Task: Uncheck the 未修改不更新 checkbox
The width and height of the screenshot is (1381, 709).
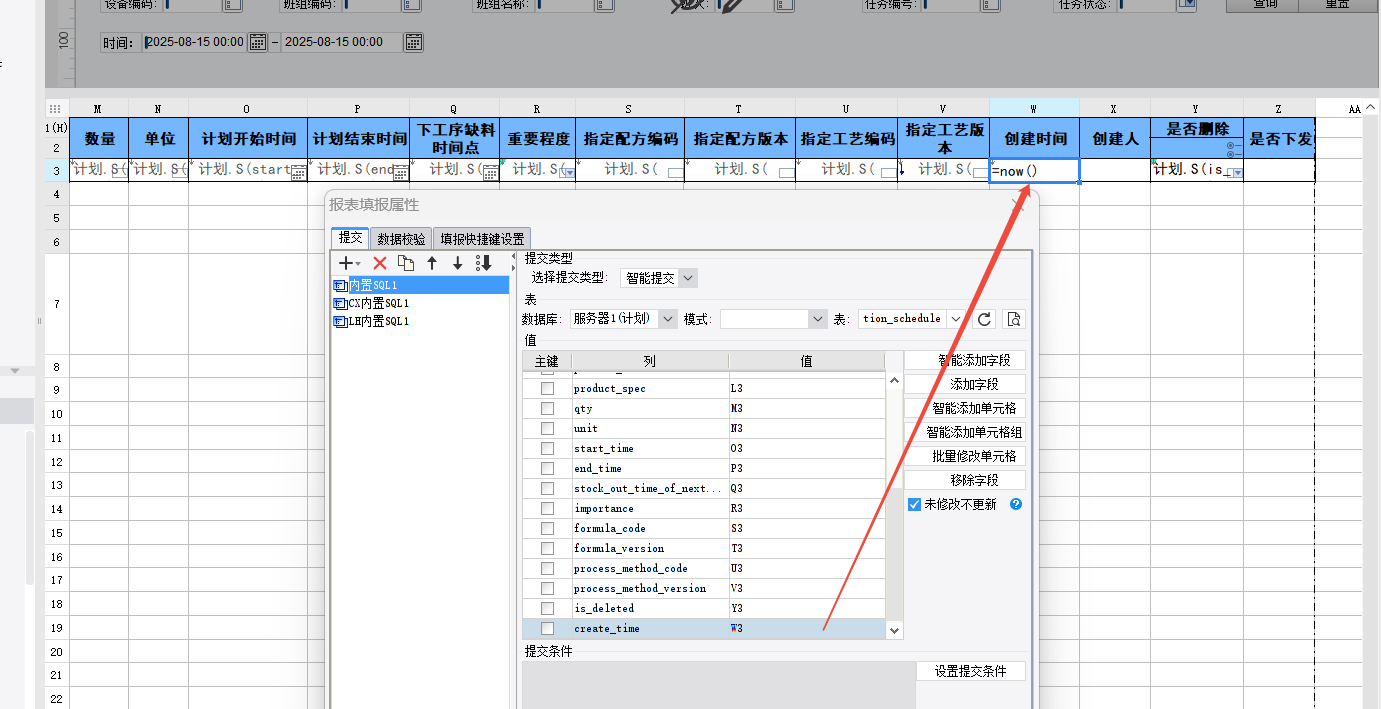Action: point(914,505)
